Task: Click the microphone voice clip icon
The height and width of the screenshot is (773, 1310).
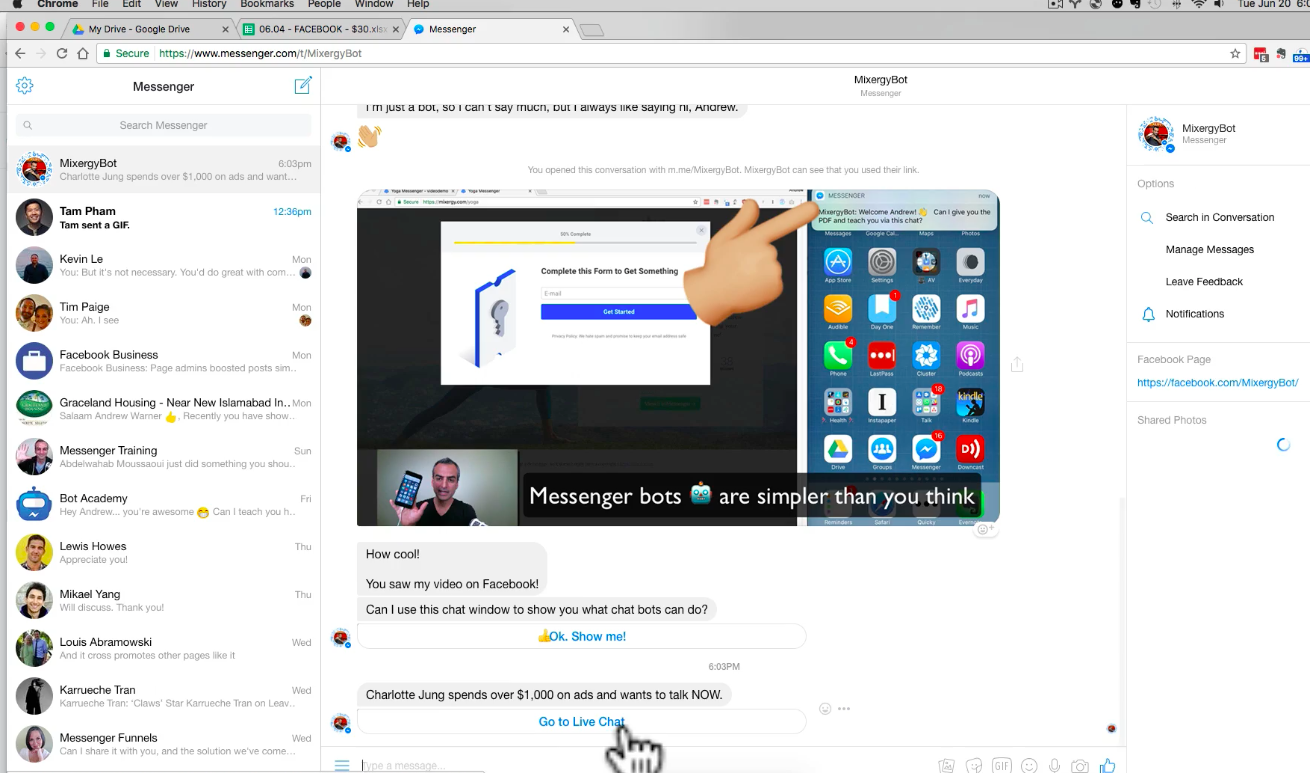Action: 1054,766
